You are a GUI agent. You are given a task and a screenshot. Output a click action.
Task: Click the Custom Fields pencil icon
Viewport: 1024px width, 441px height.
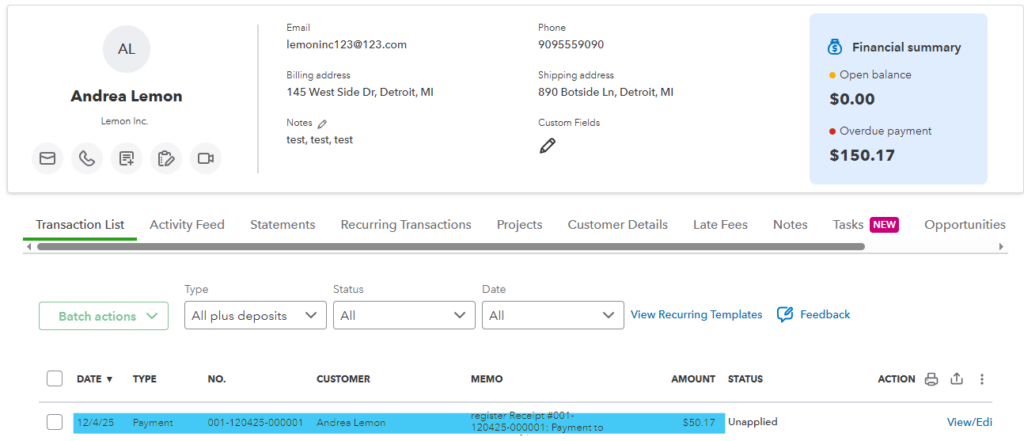547,146
